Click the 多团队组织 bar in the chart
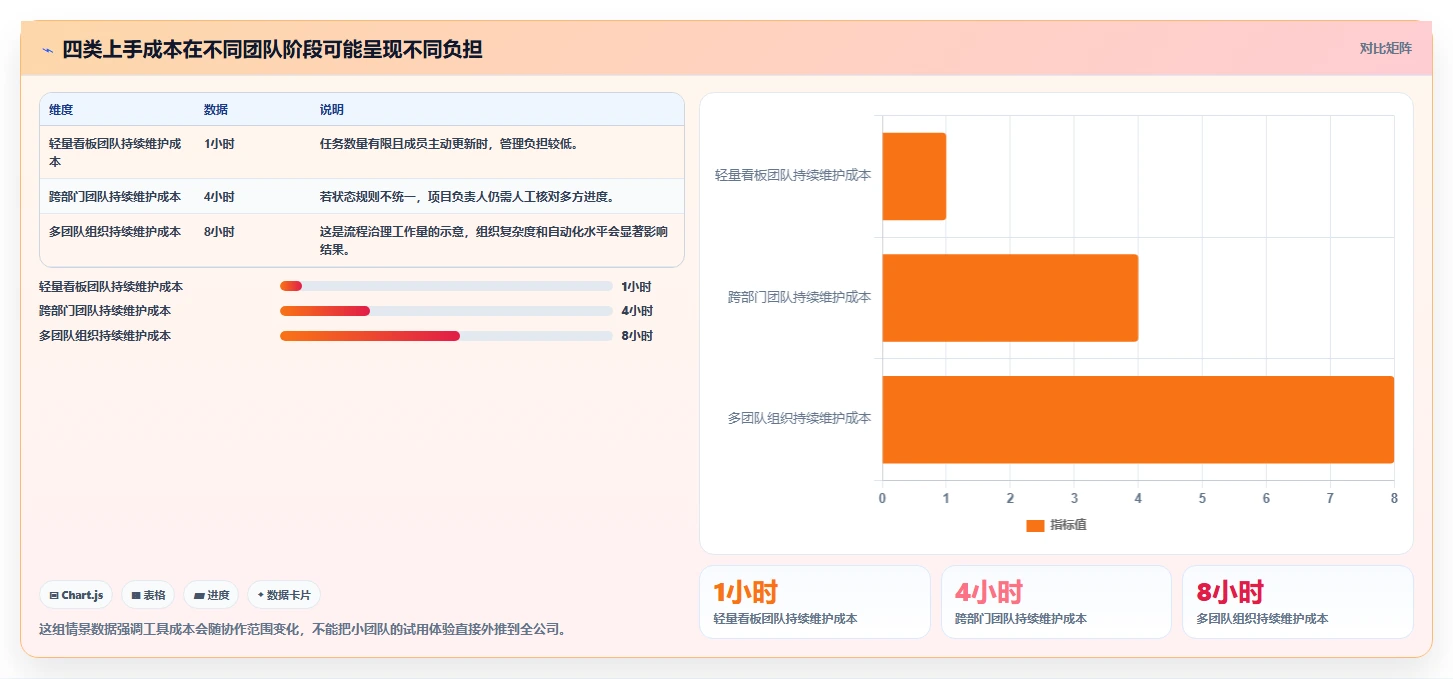1453x679 pixels. point(1138,419)
